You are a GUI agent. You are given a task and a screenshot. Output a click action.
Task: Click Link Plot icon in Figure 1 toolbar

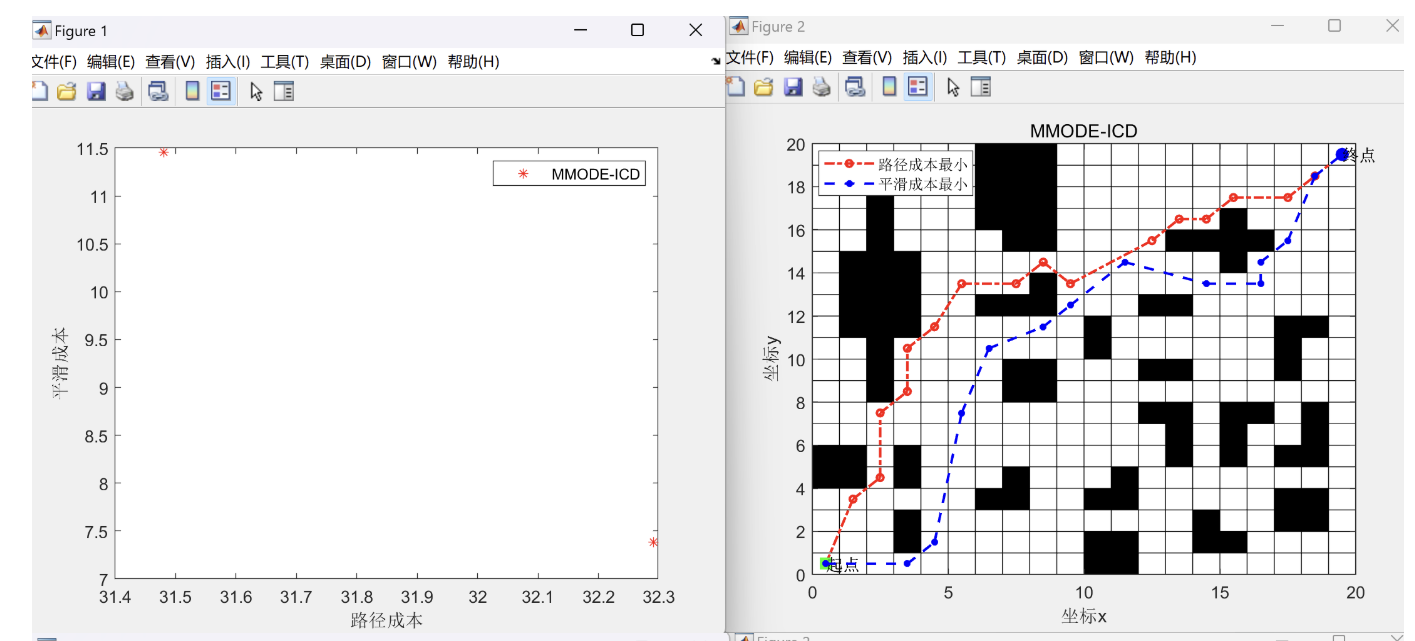coord(158,92)
